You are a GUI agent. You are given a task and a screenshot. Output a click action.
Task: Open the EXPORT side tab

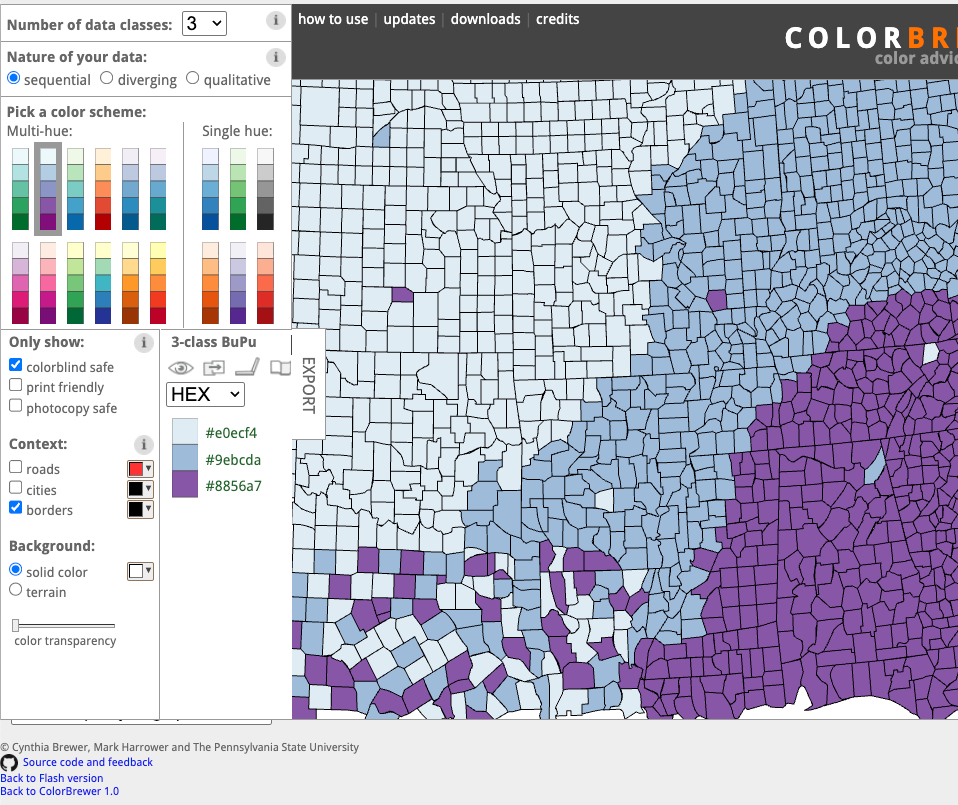[308, 385]
